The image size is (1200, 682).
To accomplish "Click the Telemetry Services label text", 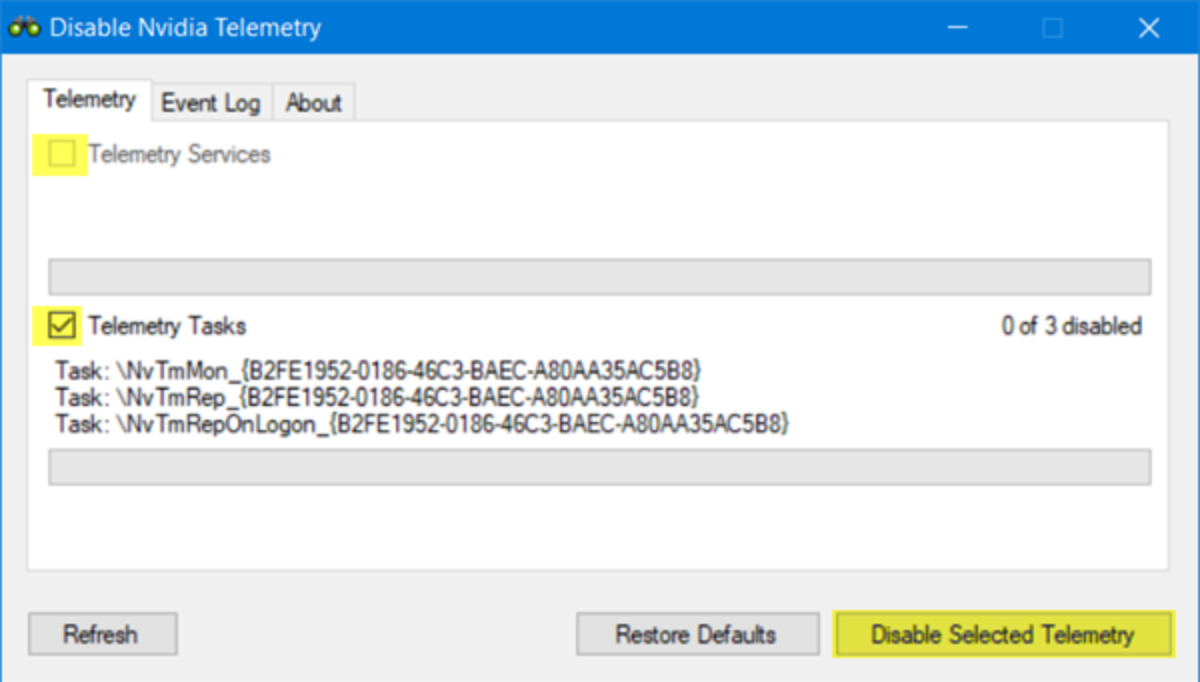I will click(x=178, y=153).
